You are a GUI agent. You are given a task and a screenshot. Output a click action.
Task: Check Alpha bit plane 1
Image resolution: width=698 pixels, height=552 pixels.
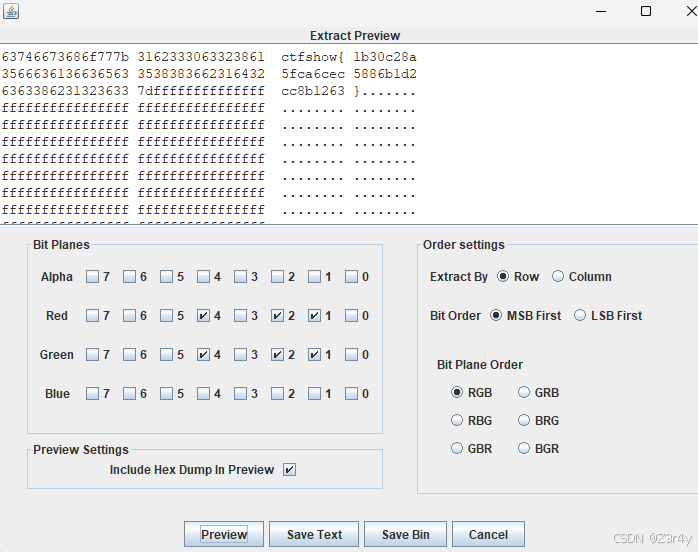point(314,277)
